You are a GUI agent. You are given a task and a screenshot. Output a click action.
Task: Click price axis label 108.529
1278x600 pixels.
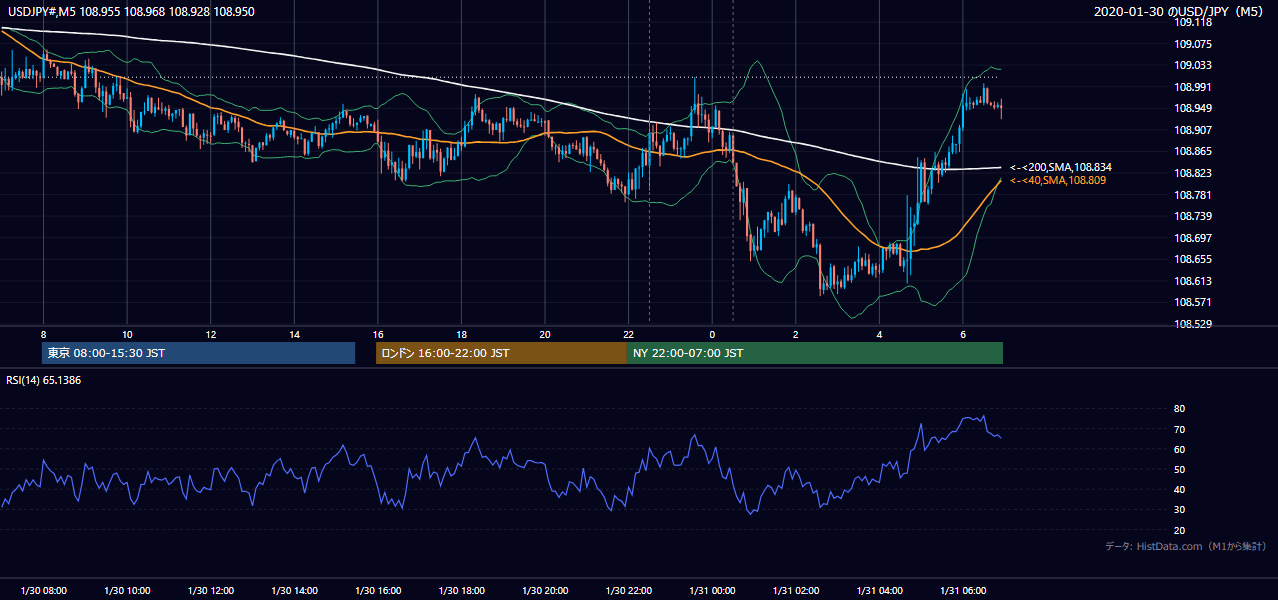click(x=1192, y=324)
